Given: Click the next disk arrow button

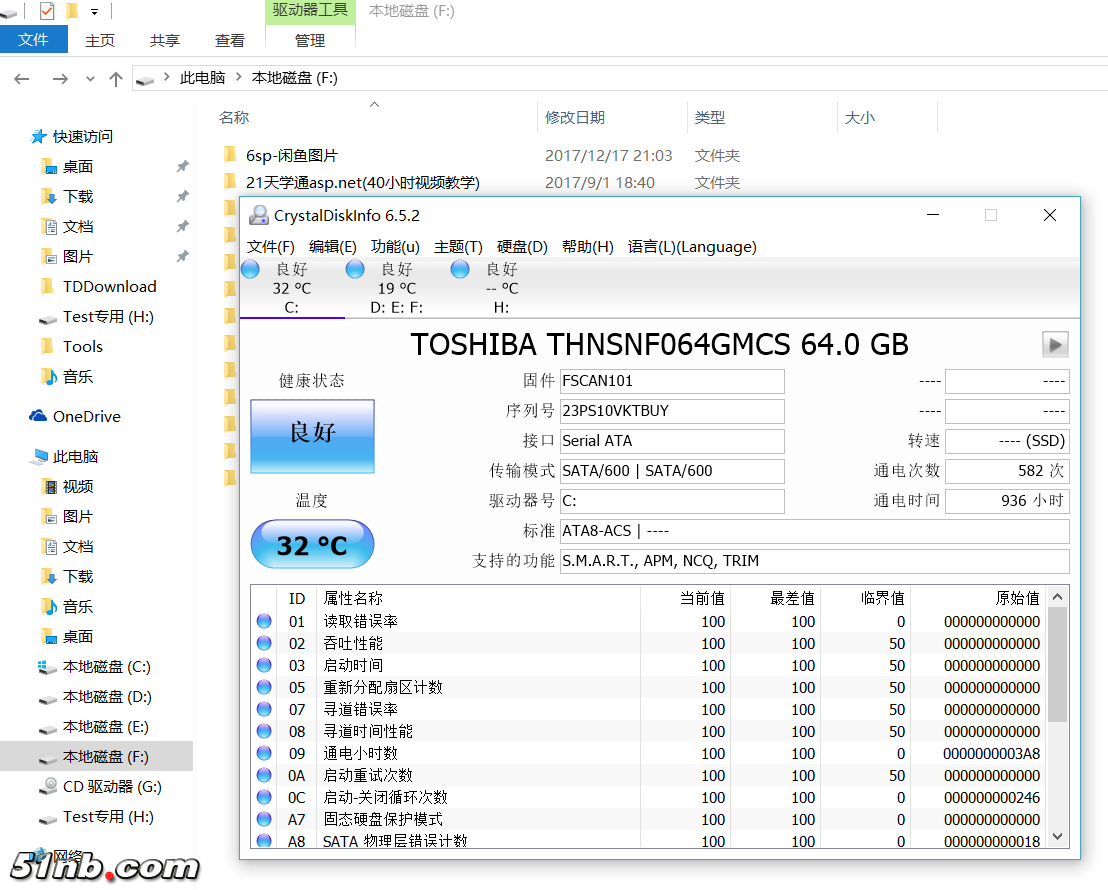Looking at the screenshot, I should pos(1055,345).
